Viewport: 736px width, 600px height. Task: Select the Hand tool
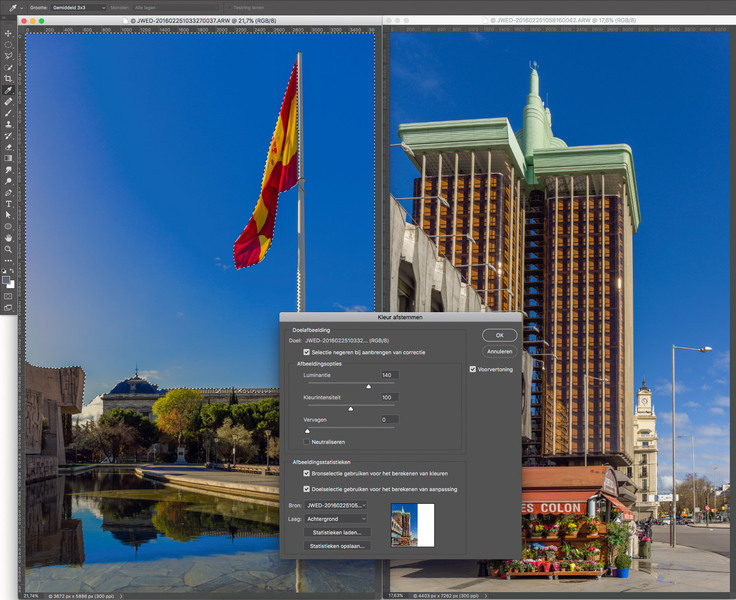[x=8, y=238]
